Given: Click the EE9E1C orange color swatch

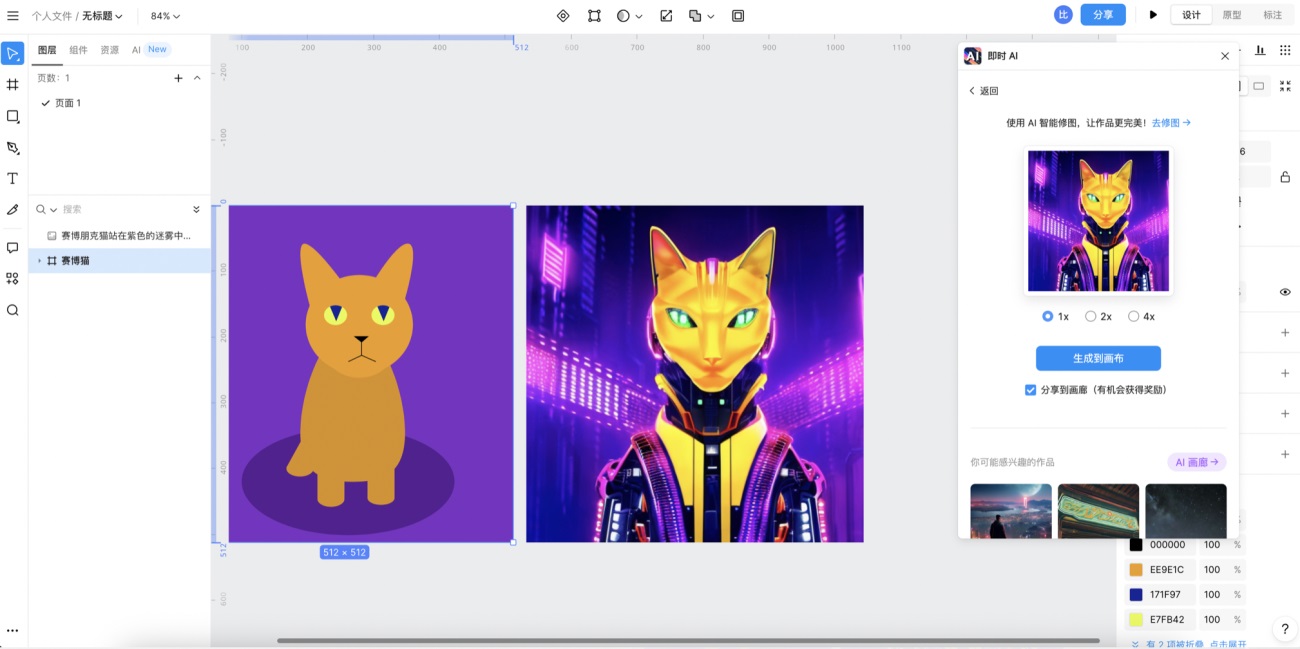Looking at the screenshot, I should pyautogui.click(x=1136, y=570).
